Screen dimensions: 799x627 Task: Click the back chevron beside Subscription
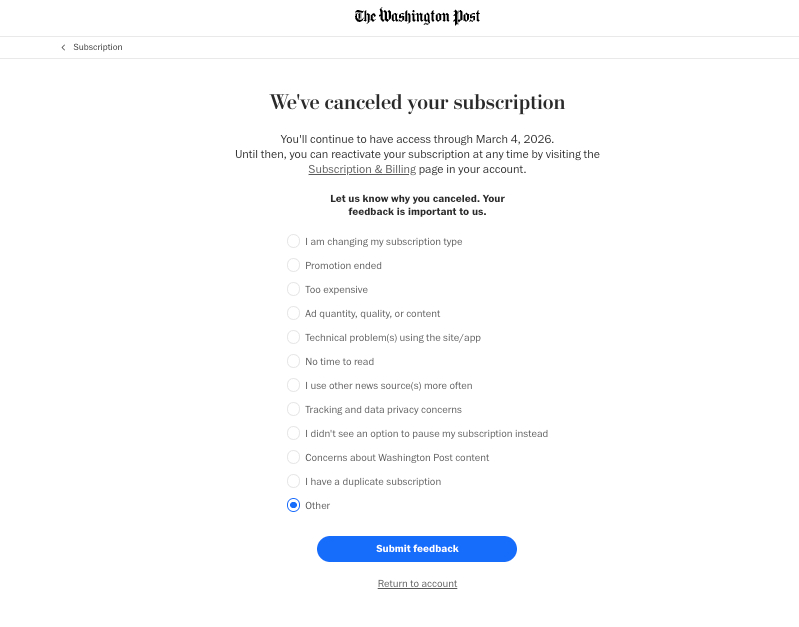tap(64, 47)
